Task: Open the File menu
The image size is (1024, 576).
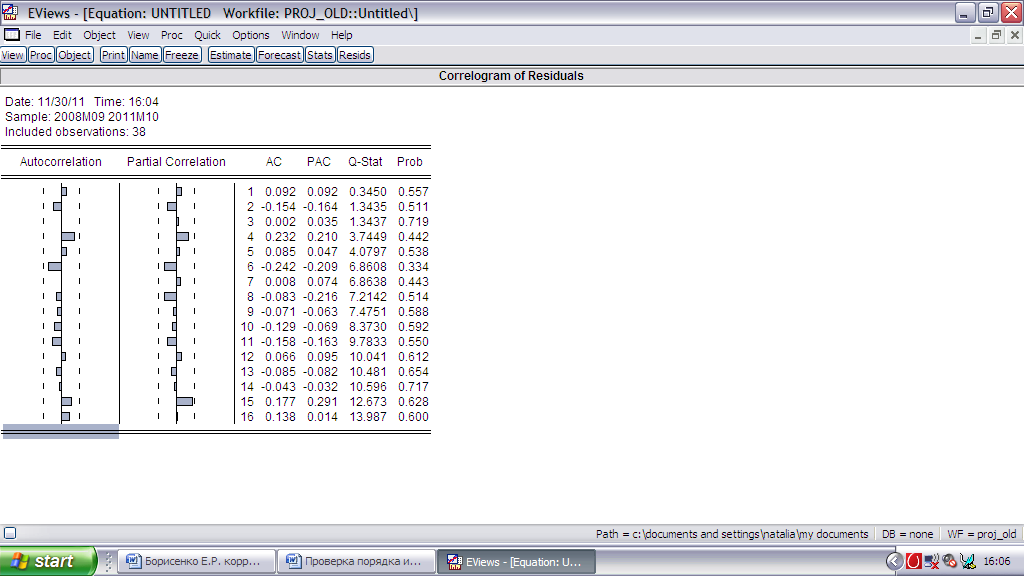Action: click(33, 35)
